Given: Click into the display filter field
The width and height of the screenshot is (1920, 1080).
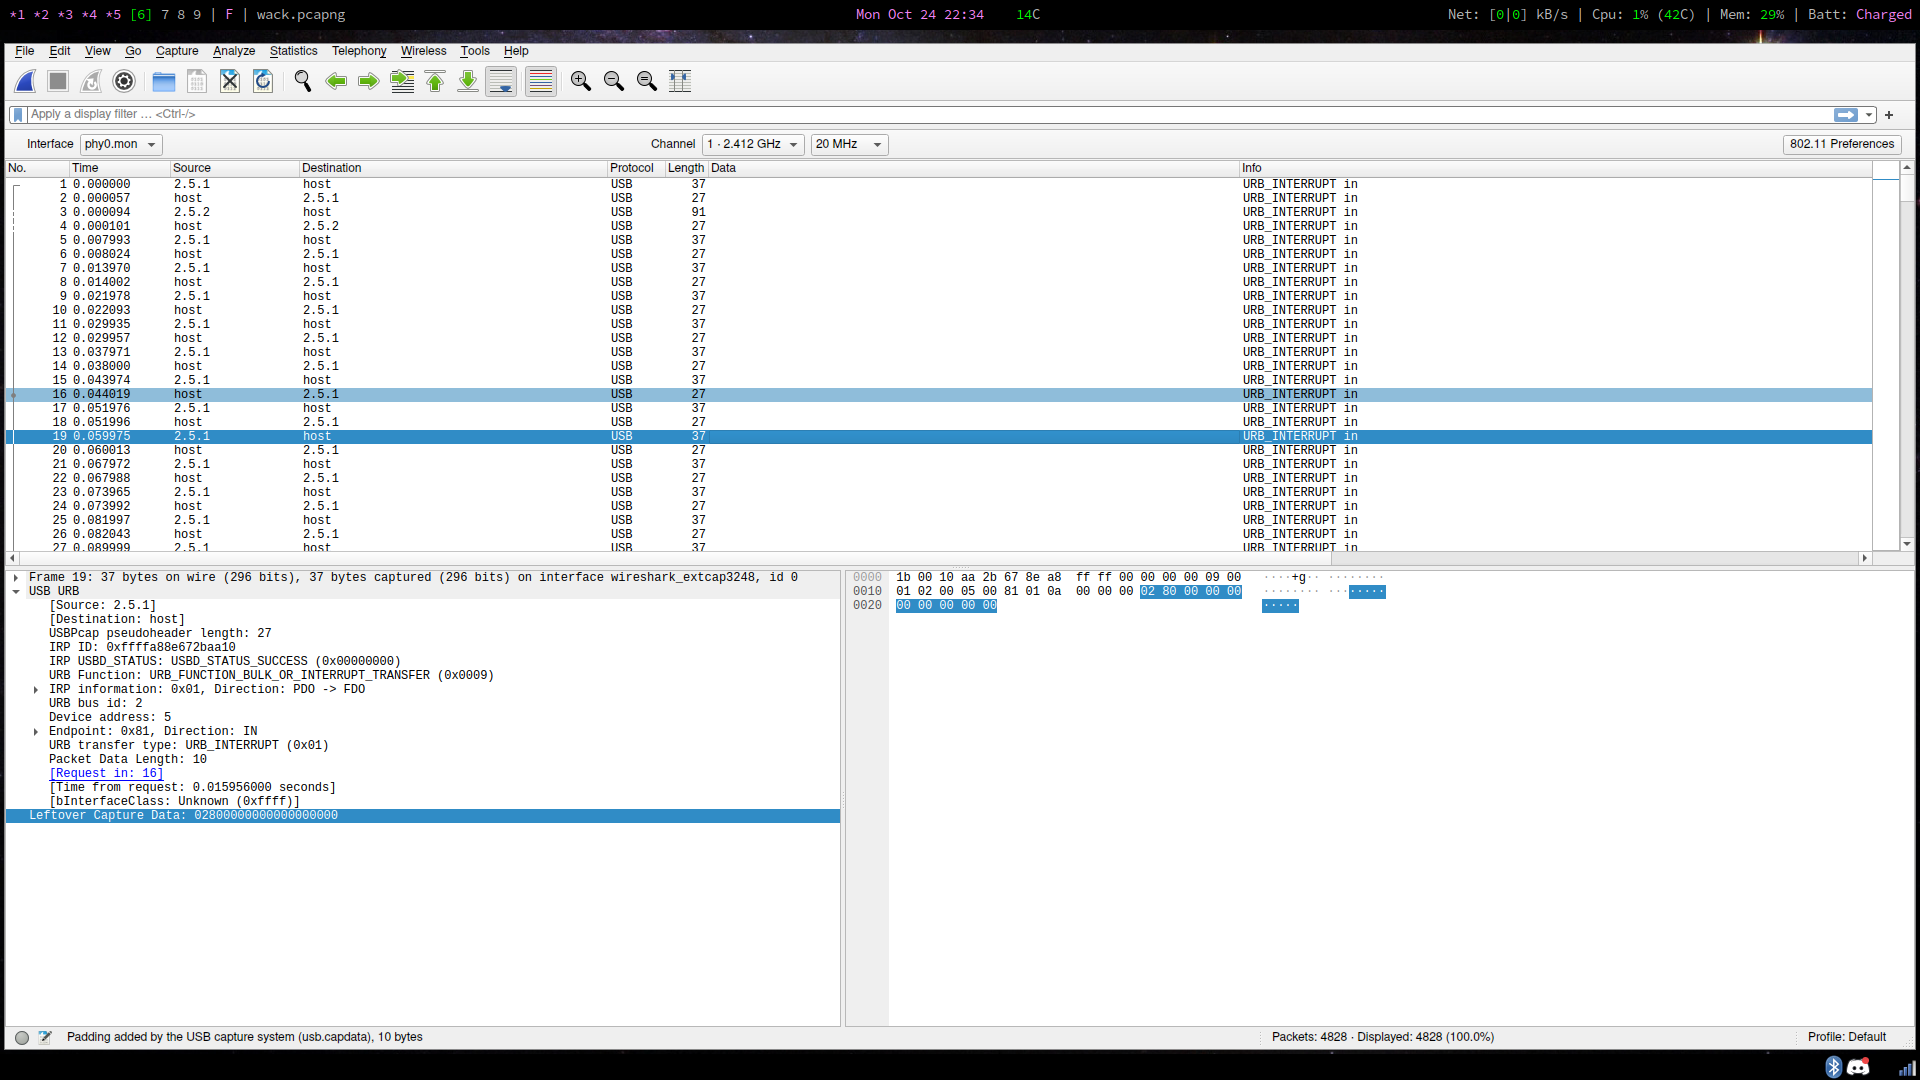Looking at the screenshot, I should coord(925,115).
